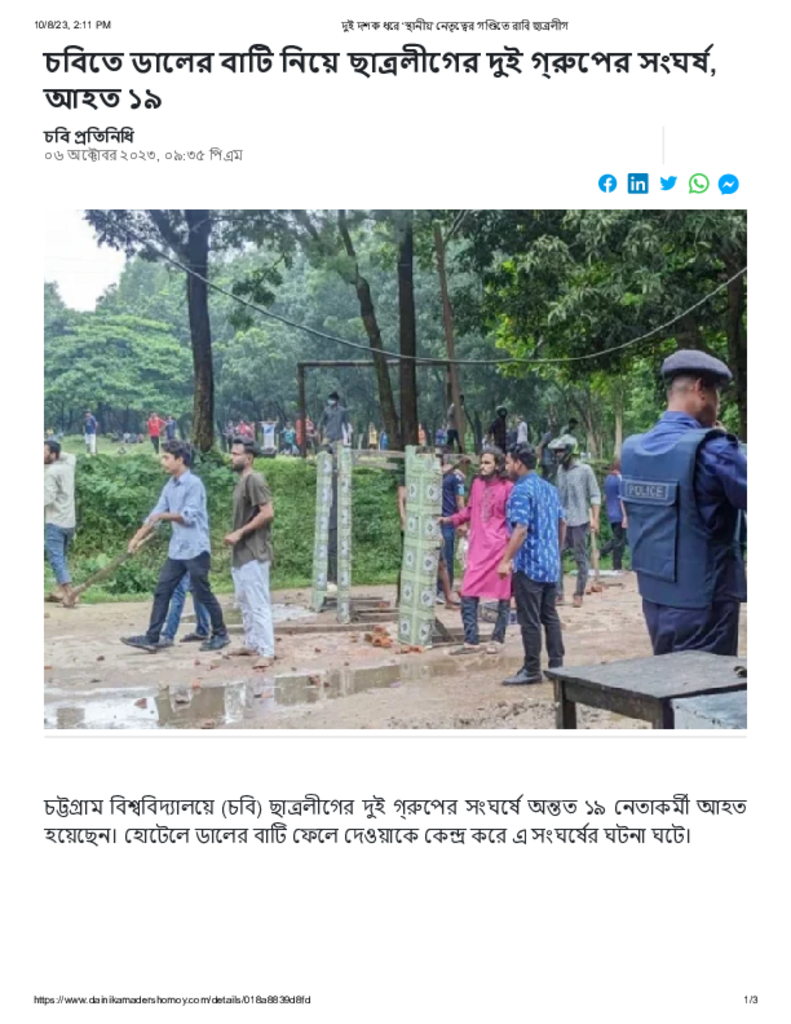Share the article on Facebook
791x1024 pixels.
tap(607, 184)
